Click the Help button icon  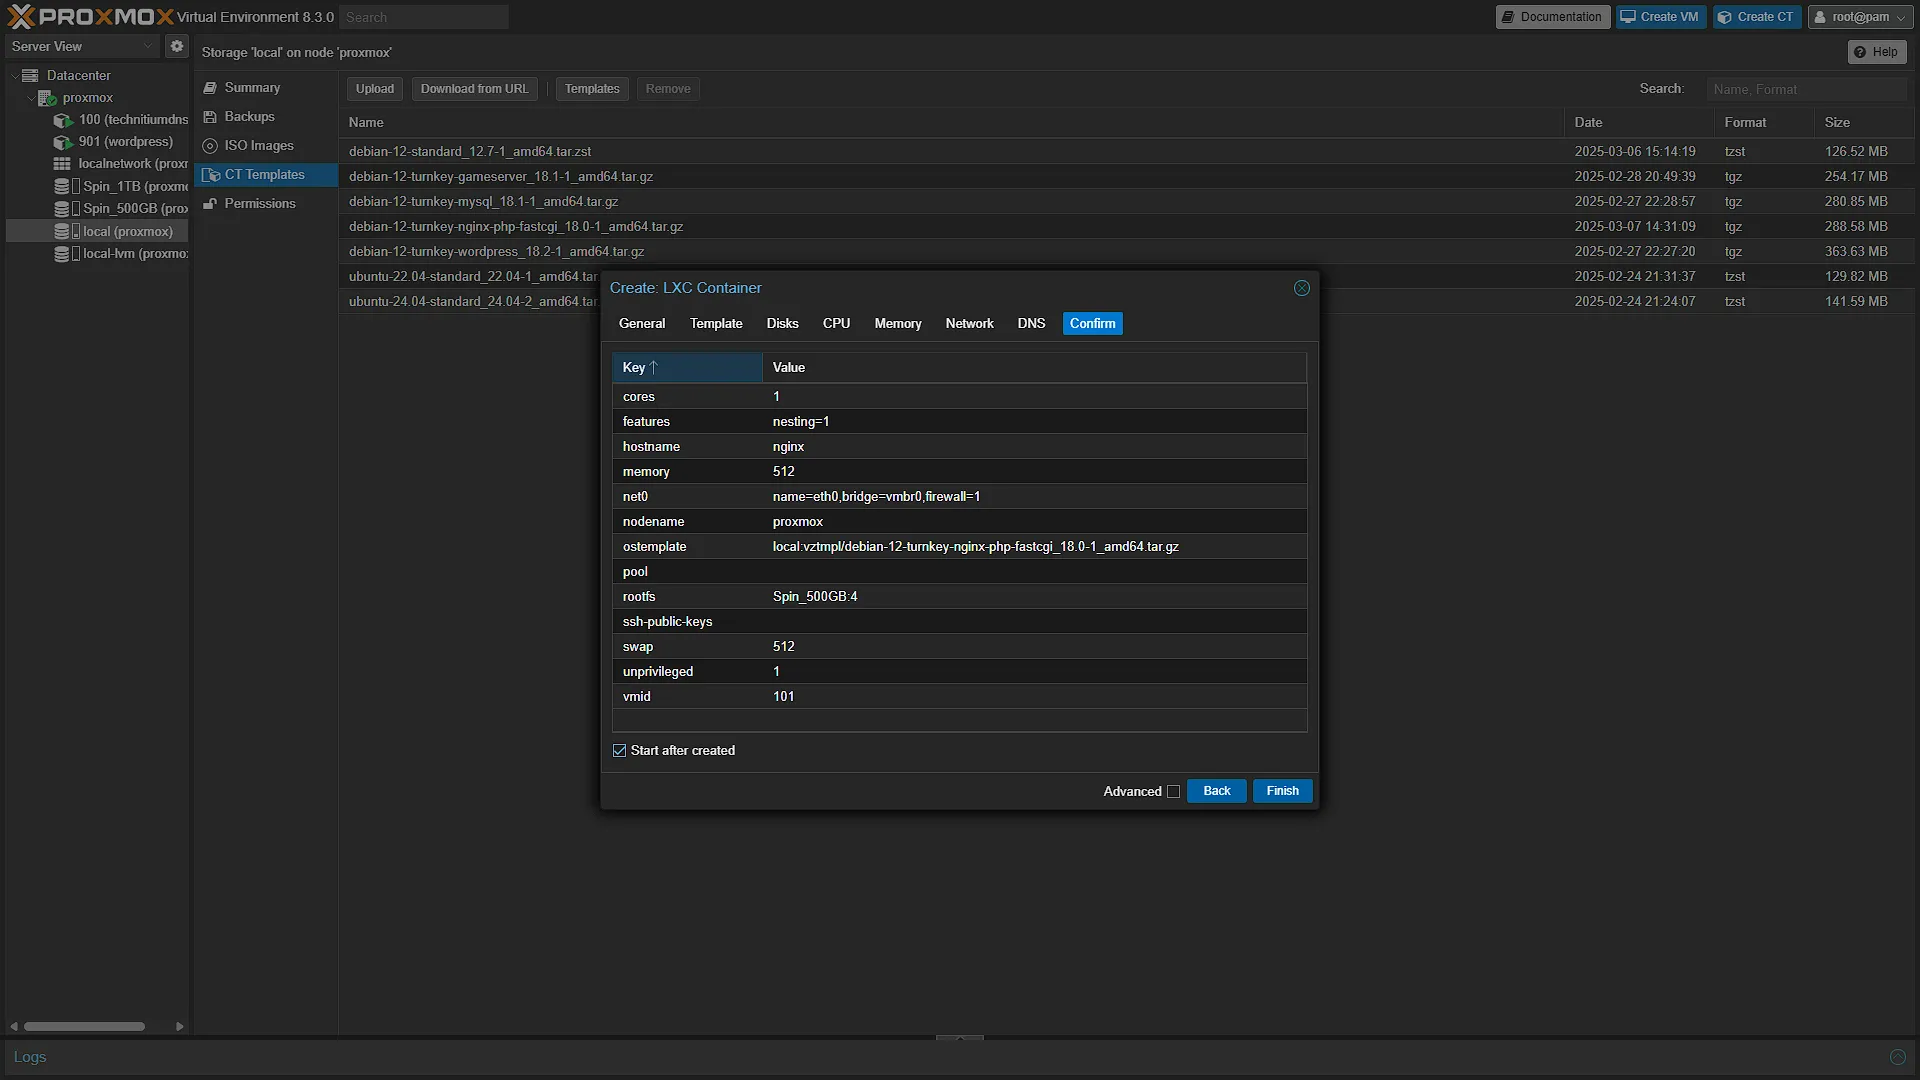click(x=1859, y=52)
